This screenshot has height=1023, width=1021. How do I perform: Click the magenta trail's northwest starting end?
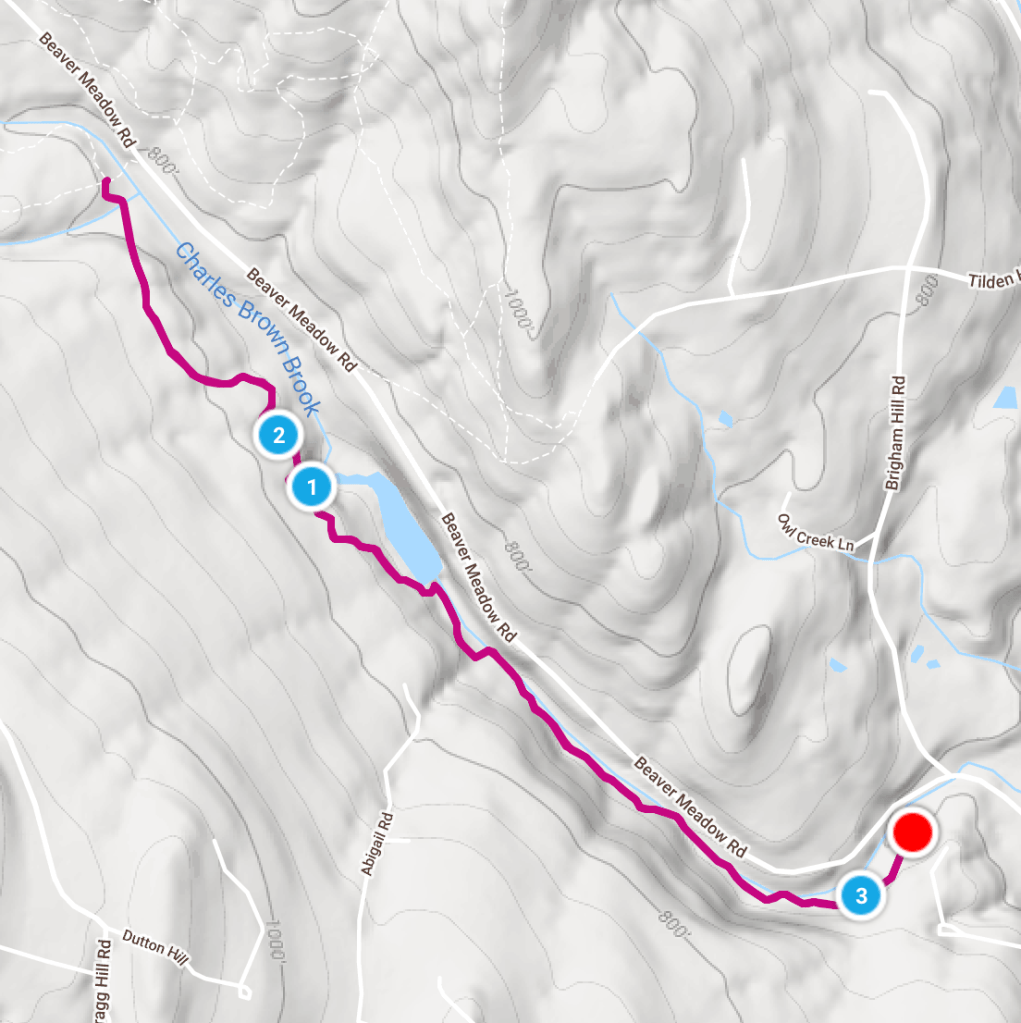point(106,183)
